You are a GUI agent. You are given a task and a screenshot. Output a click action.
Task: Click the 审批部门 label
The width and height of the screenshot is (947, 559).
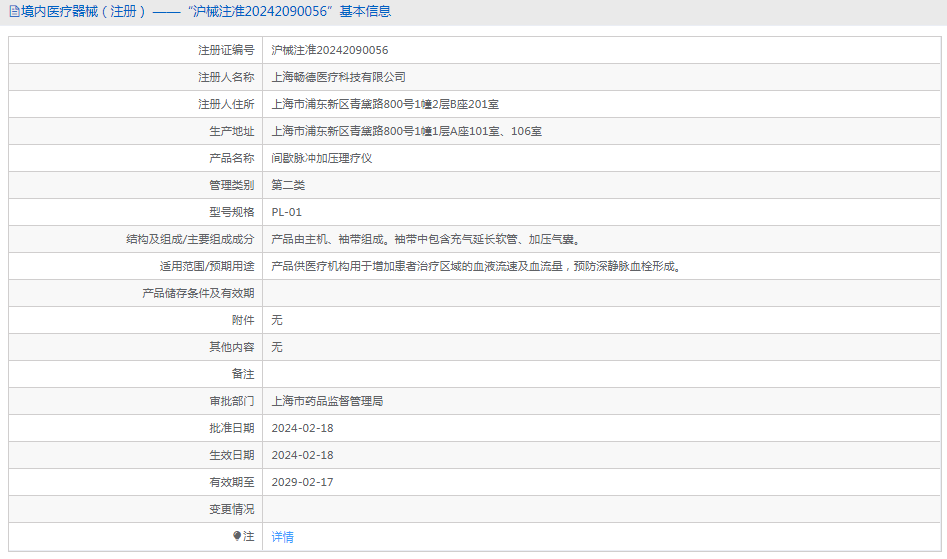pos(232,401)
